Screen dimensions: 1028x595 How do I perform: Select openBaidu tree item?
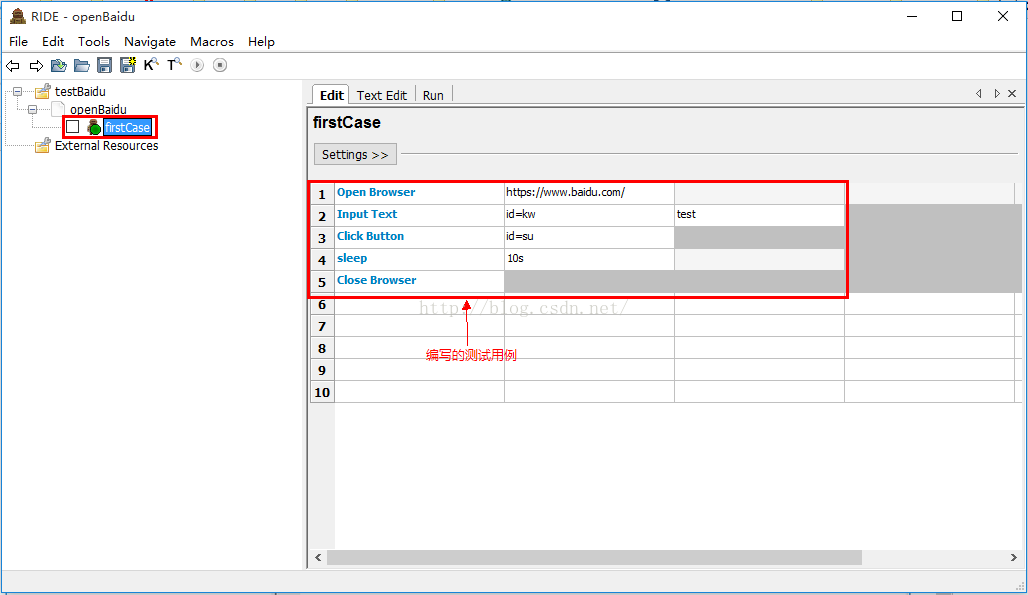(98, 109)
